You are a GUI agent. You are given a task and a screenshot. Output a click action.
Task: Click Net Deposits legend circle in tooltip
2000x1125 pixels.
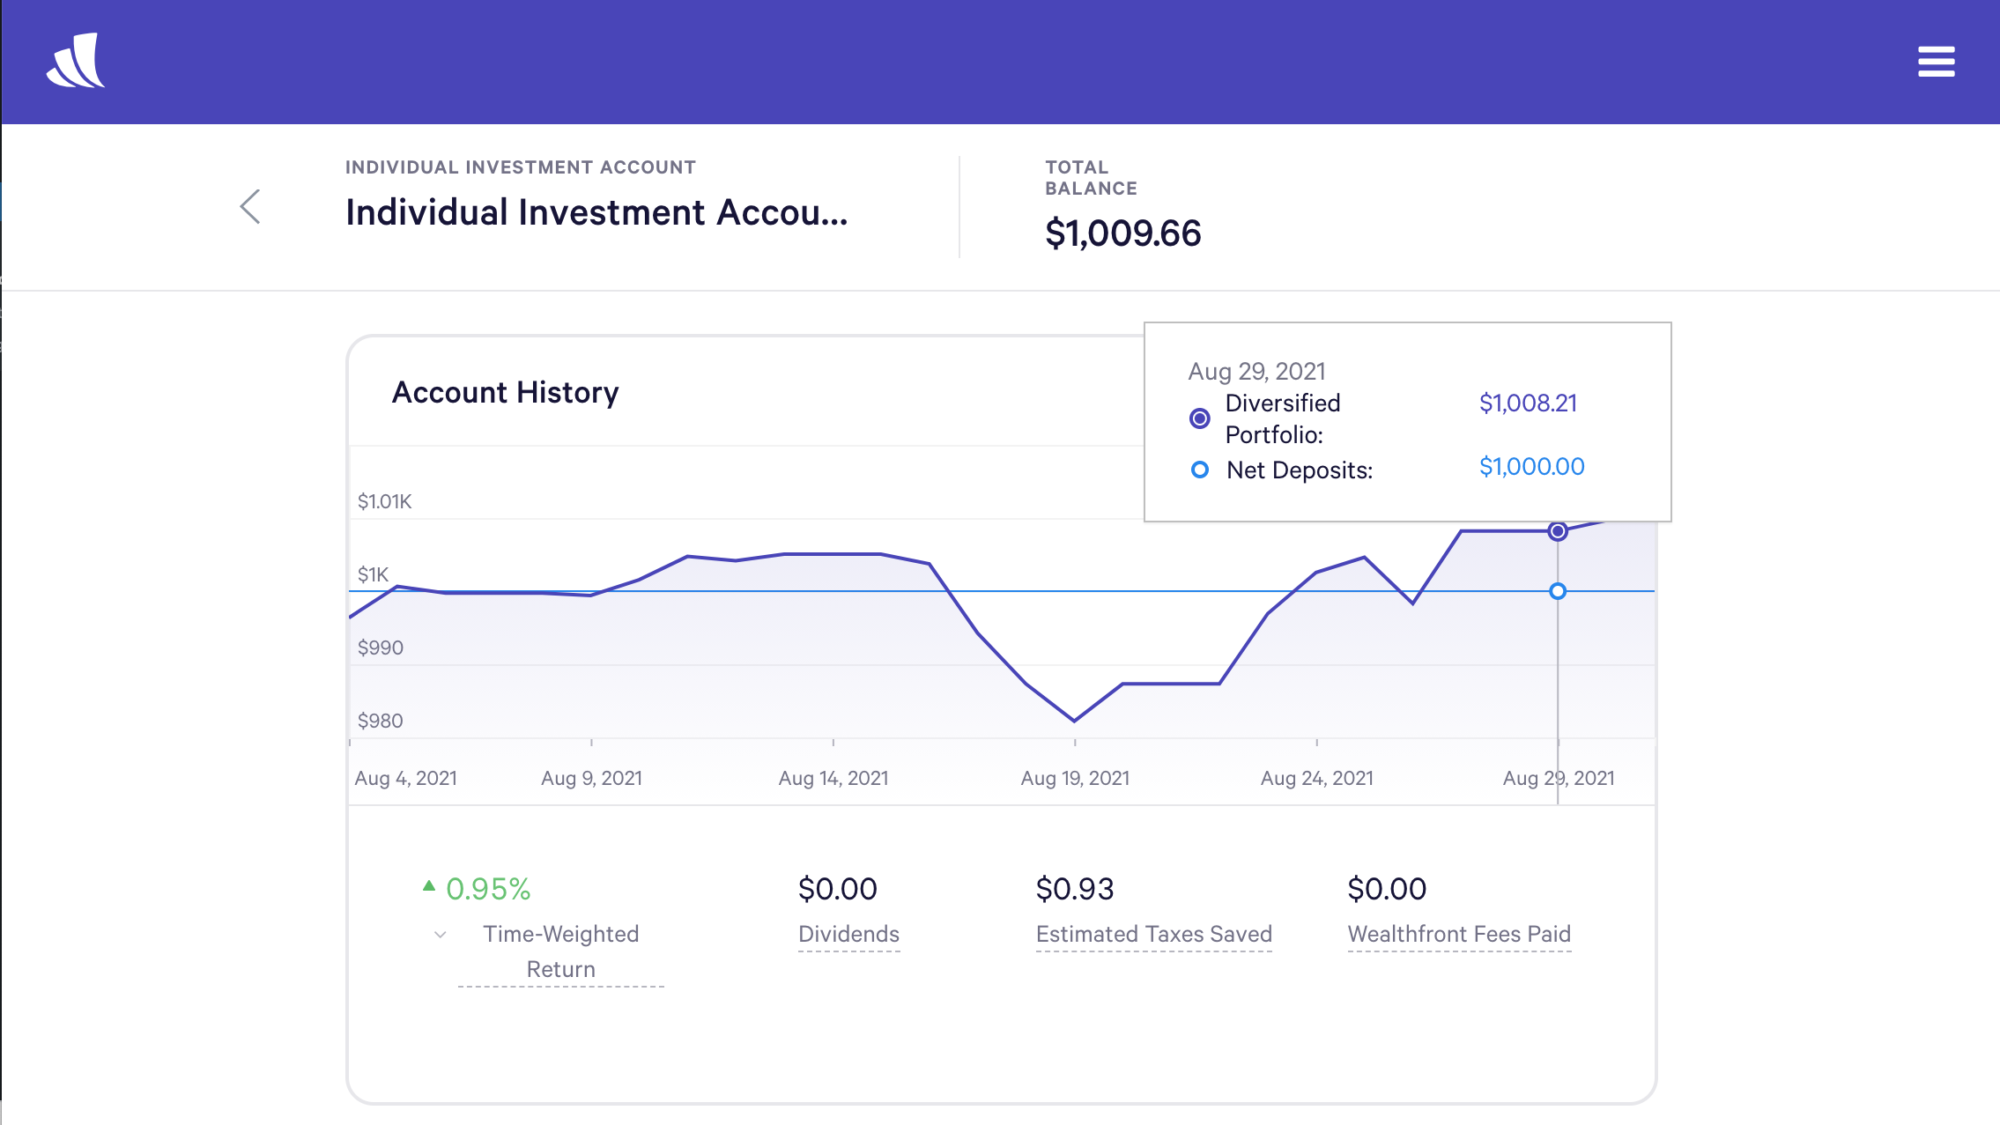click(1199, 470)
